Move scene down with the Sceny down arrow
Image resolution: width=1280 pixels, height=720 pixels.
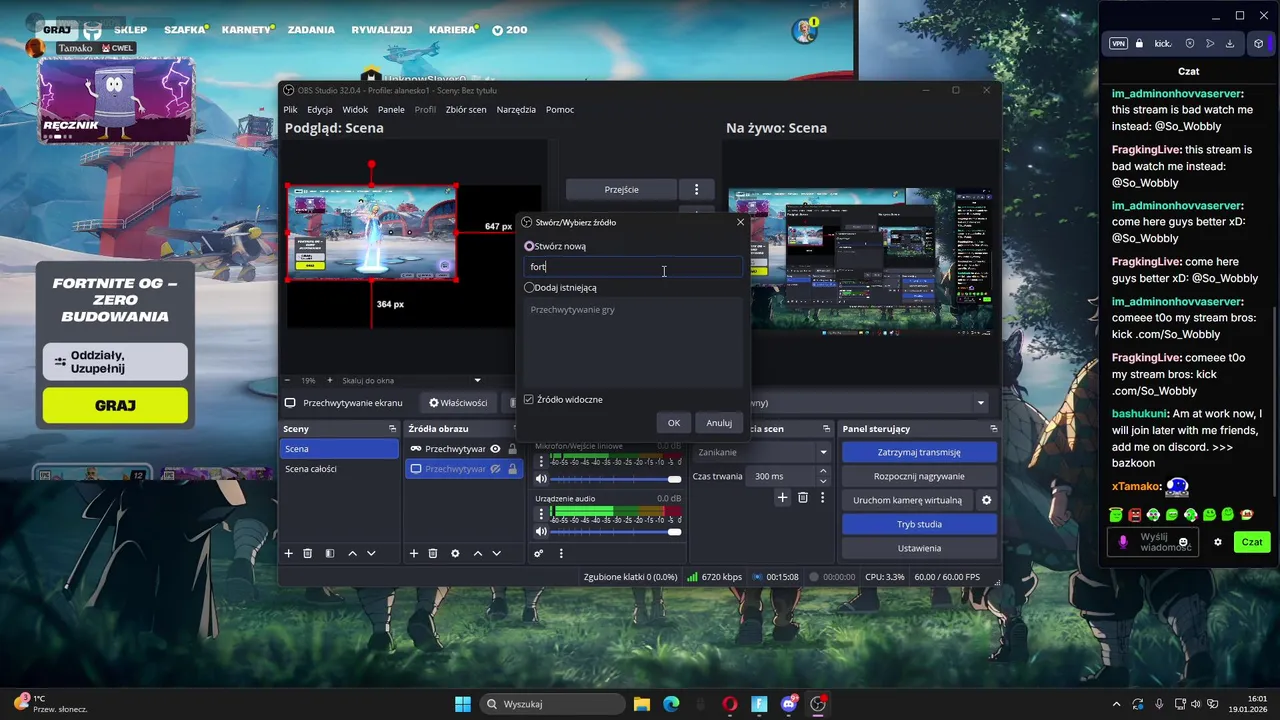click(x=371, y=553)
